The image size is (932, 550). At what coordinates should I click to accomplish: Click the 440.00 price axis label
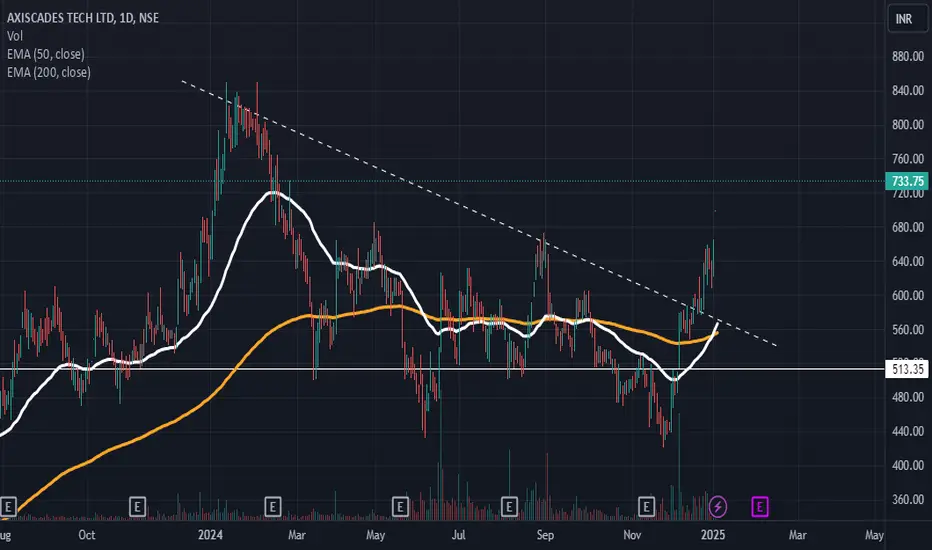908,431
